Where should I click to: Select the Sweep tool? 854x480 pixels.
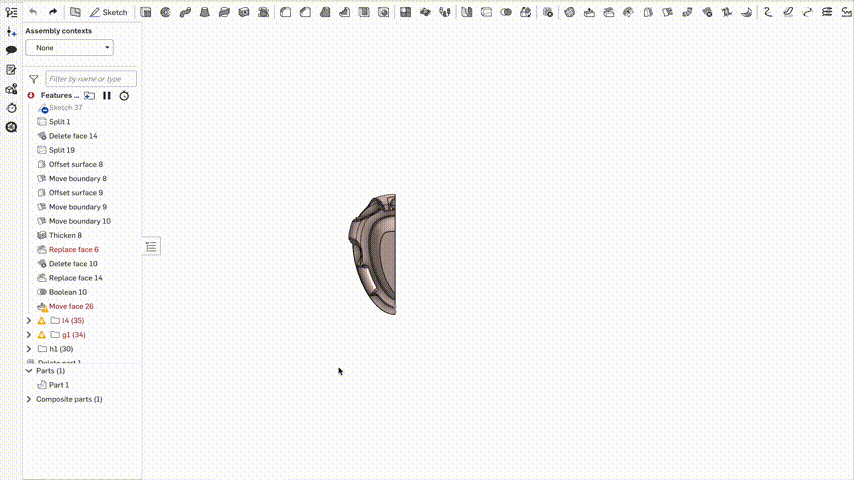185,12
